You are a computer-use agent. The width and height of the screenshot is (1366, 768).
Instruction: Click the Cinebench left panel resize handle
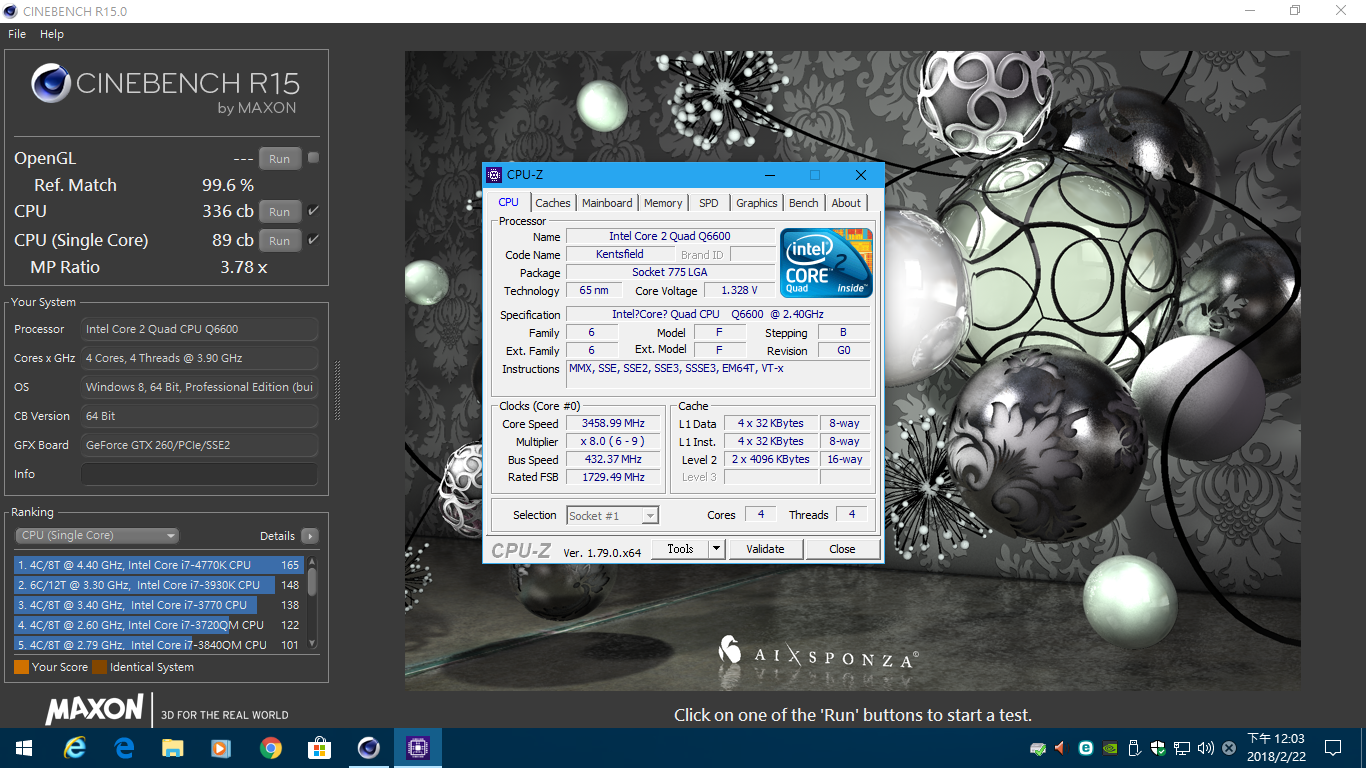pyautogui.click(x=337, y=390)
